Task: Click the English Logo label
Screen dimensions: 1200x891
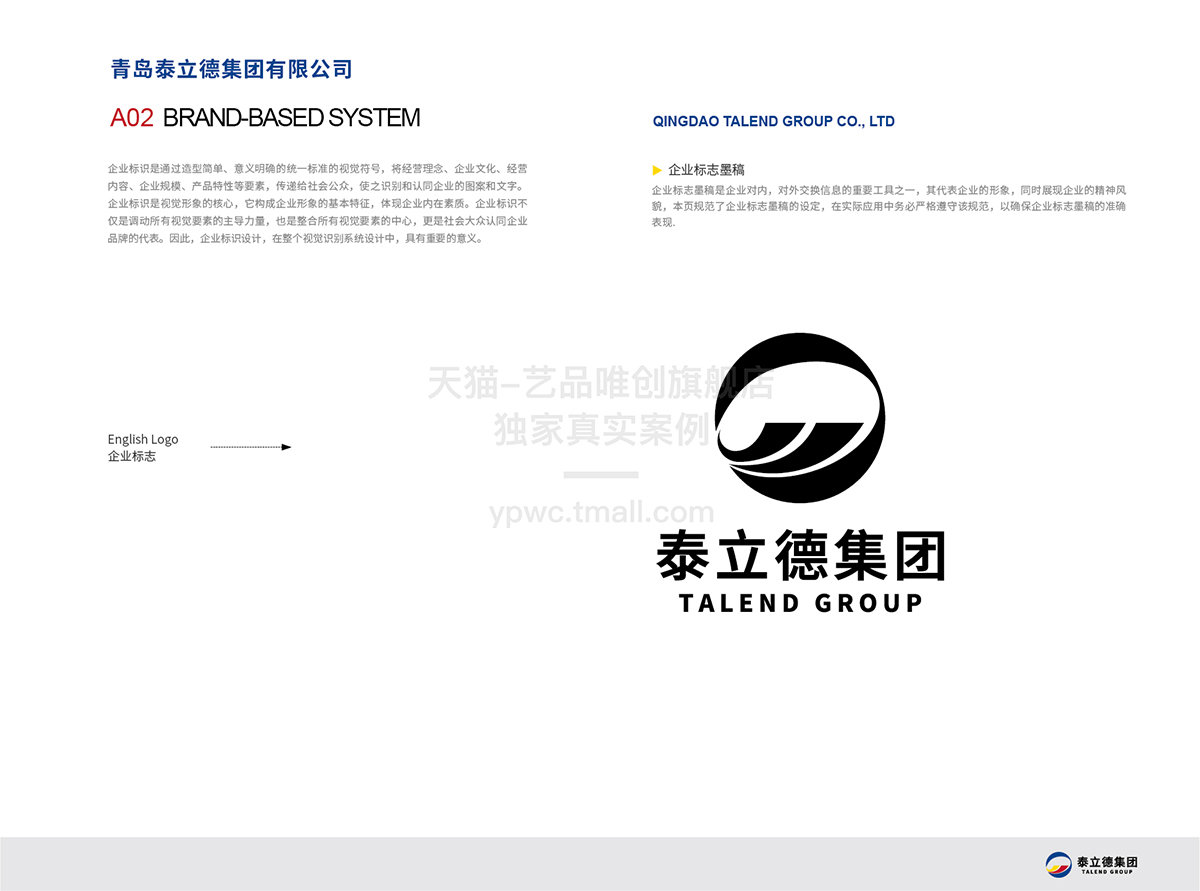Action: pos(143,439)
